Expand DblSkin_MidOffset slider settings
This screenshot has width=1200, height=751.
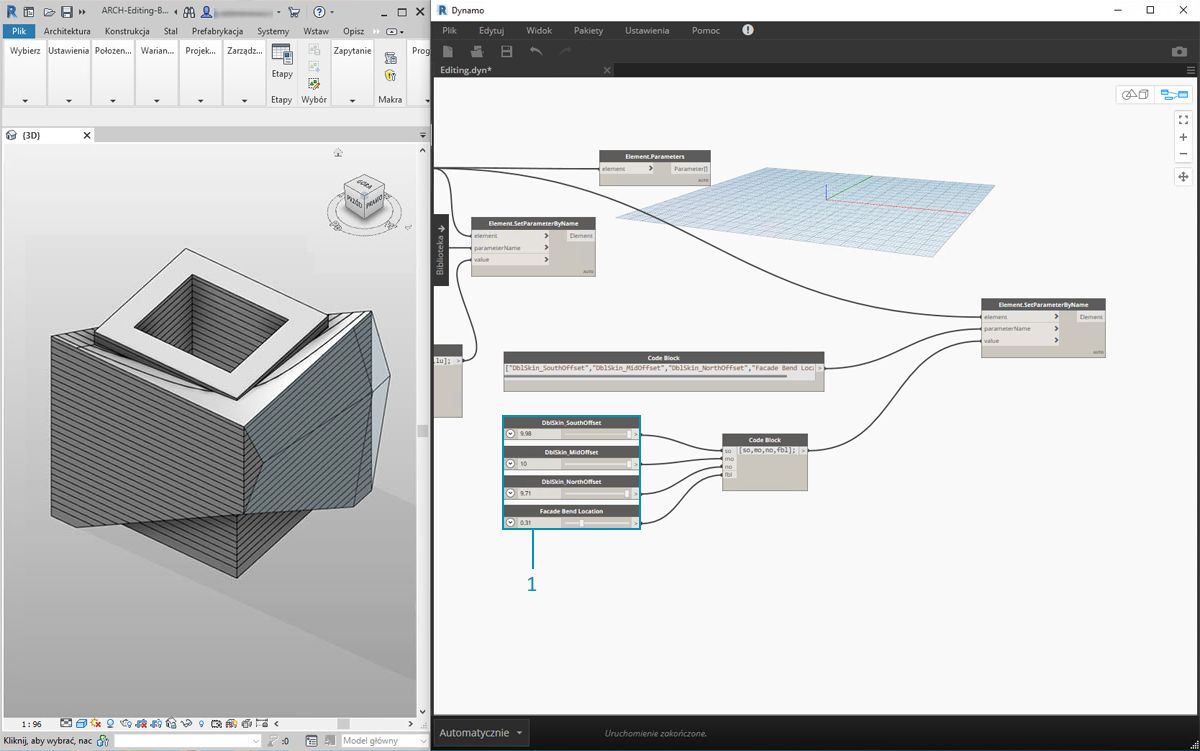click(x=510, y=464)
